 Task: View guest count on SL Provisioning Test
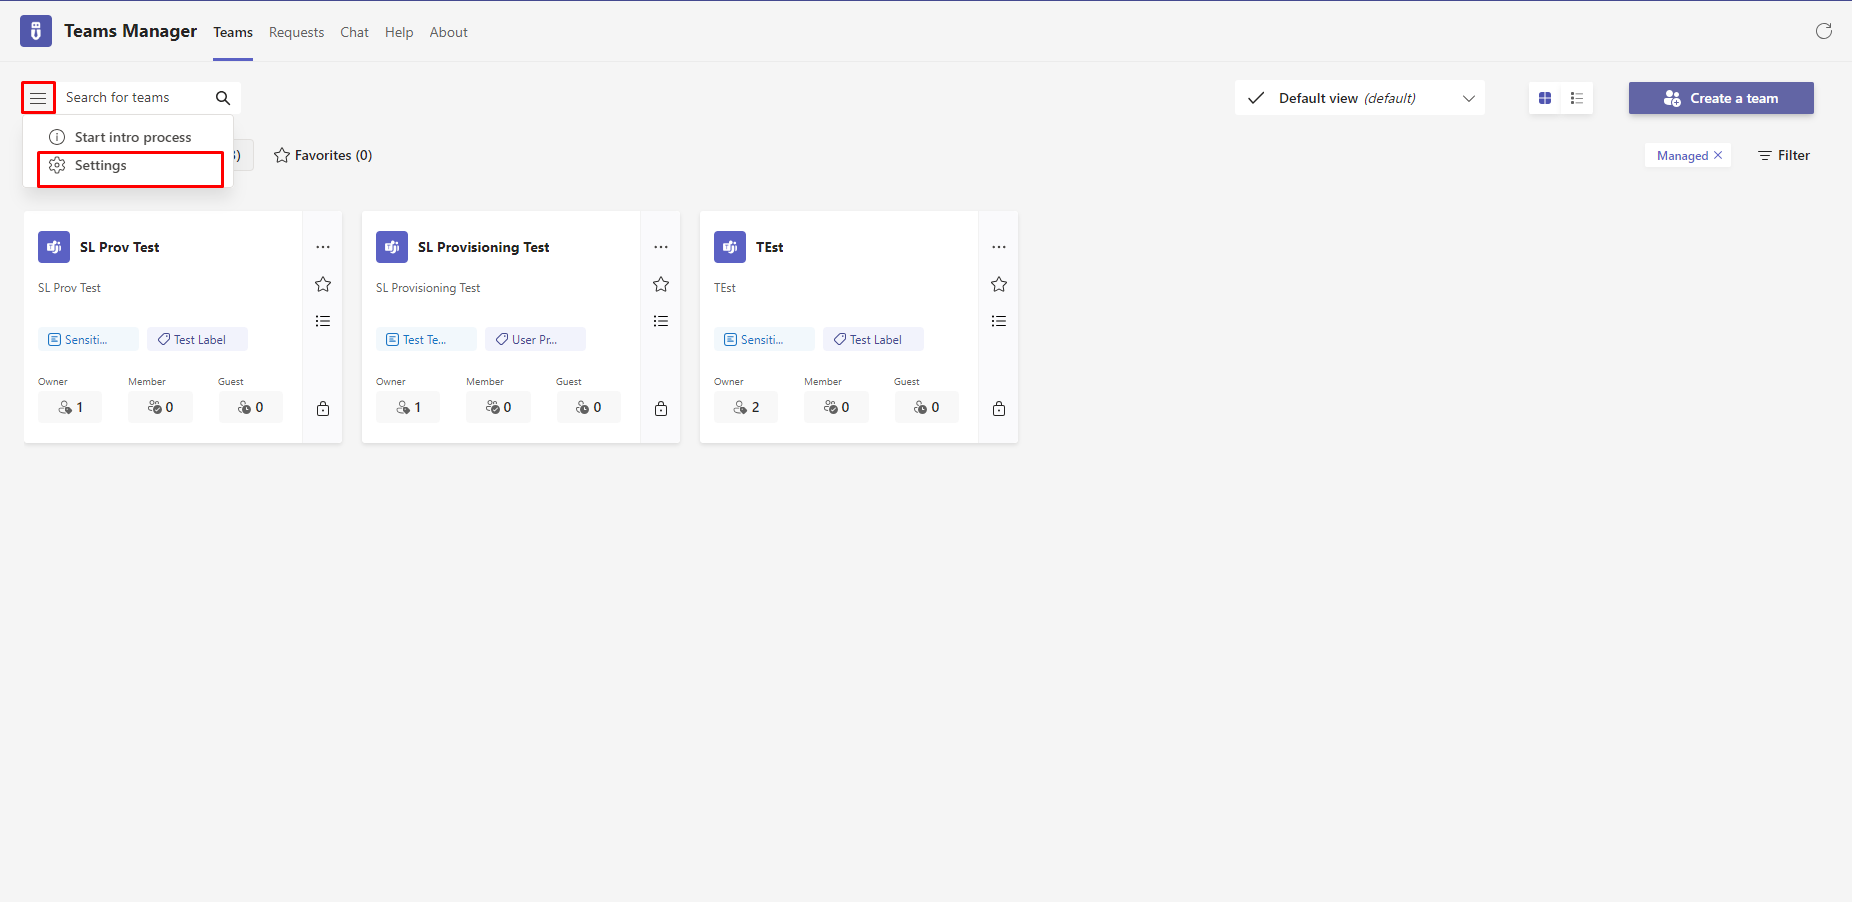588,407
